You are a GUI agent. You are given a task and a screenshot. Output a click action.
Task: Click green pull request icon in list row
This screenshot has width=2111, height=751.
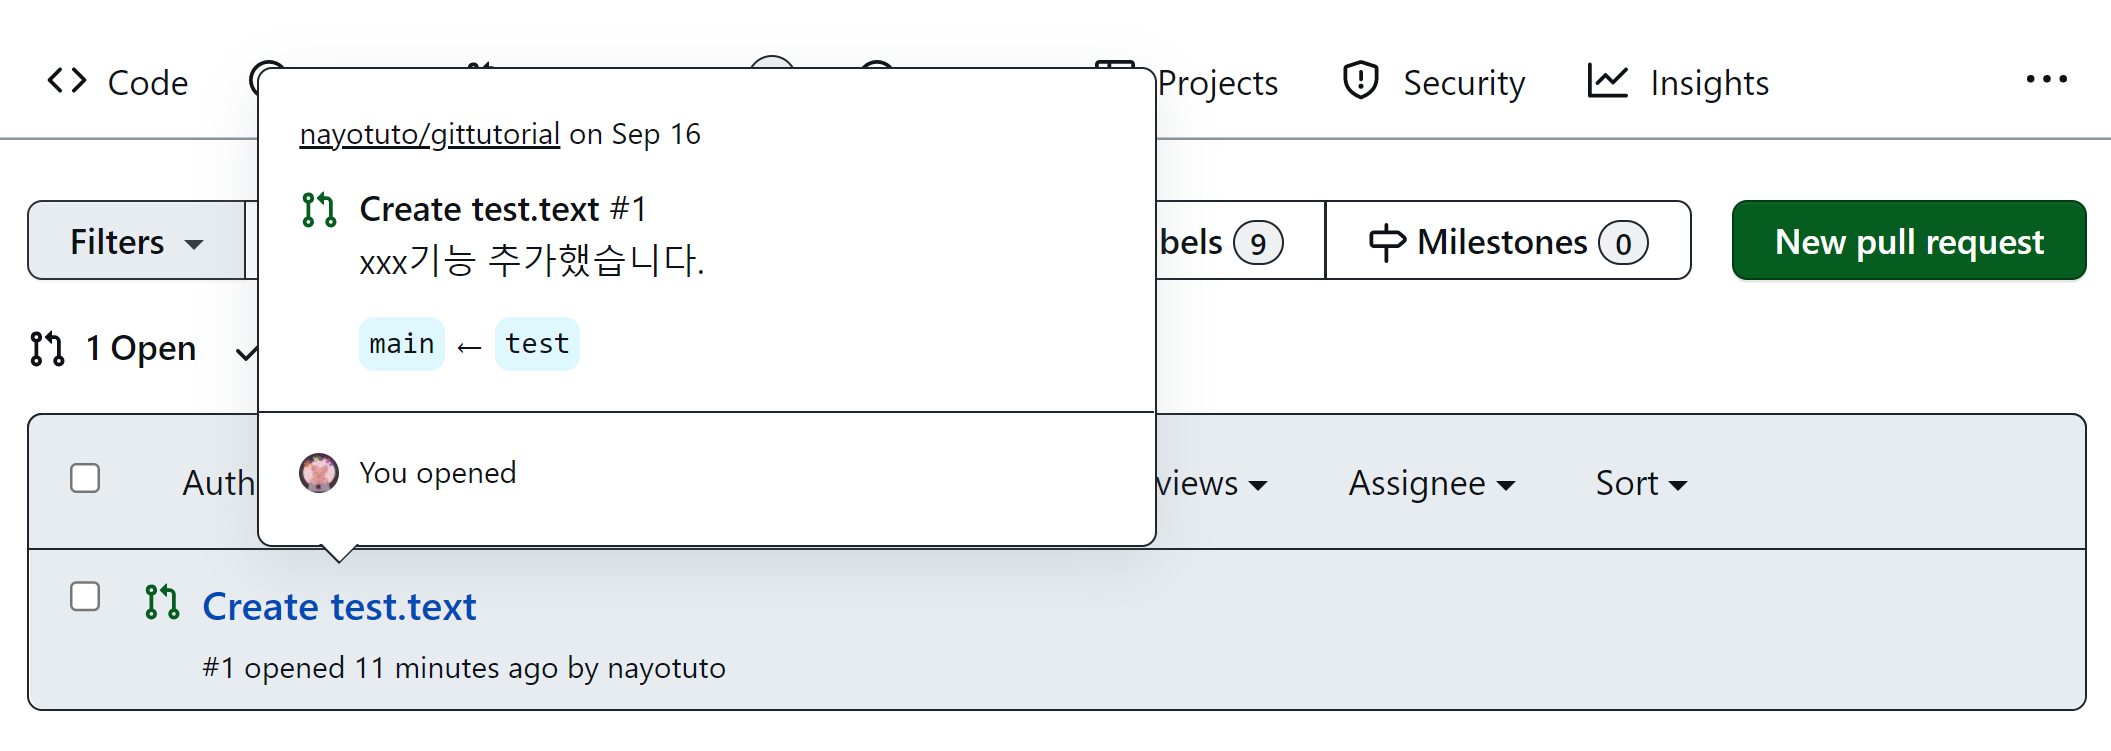(162, 602)
